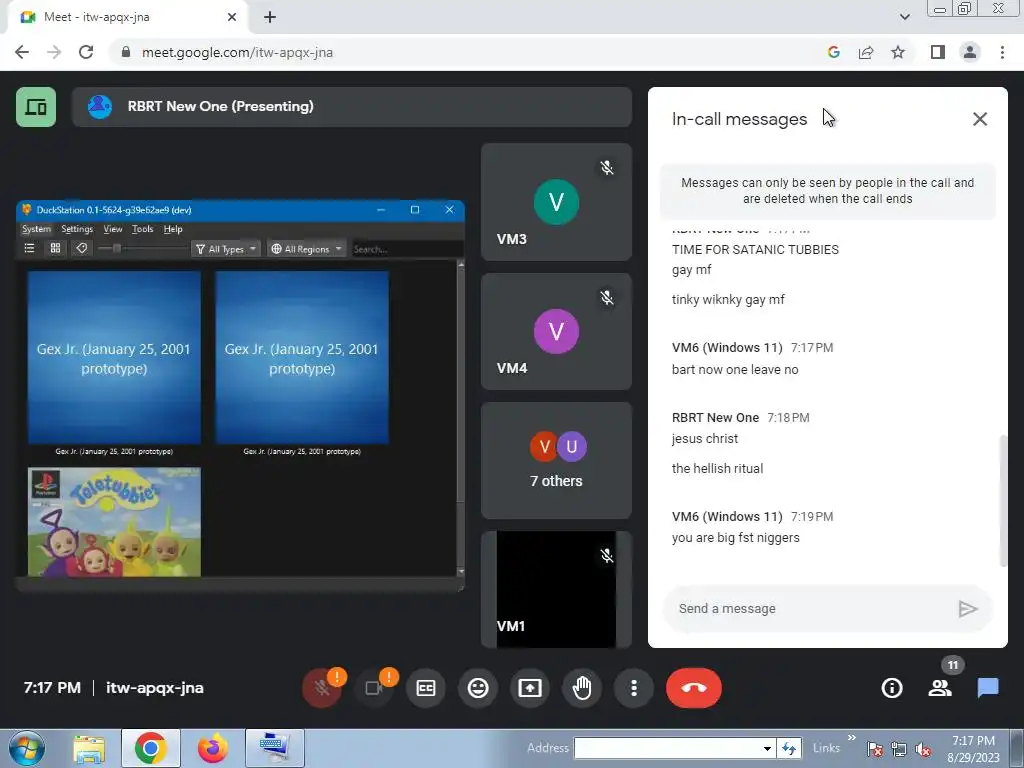Select the second Gex Jr. prototype cover

coord(302,358)
